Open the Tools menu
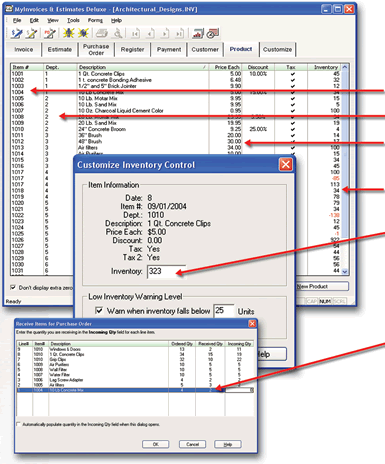 [x=73, y=21]
